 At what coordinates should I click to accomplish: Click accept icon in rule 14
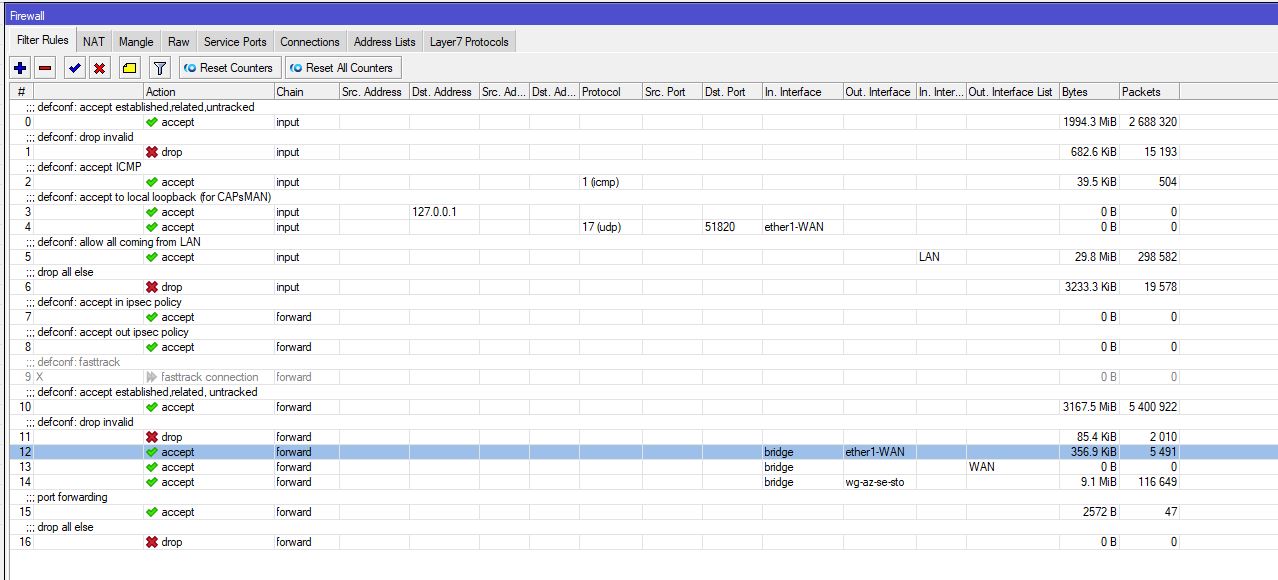click(x=152, y=482)
